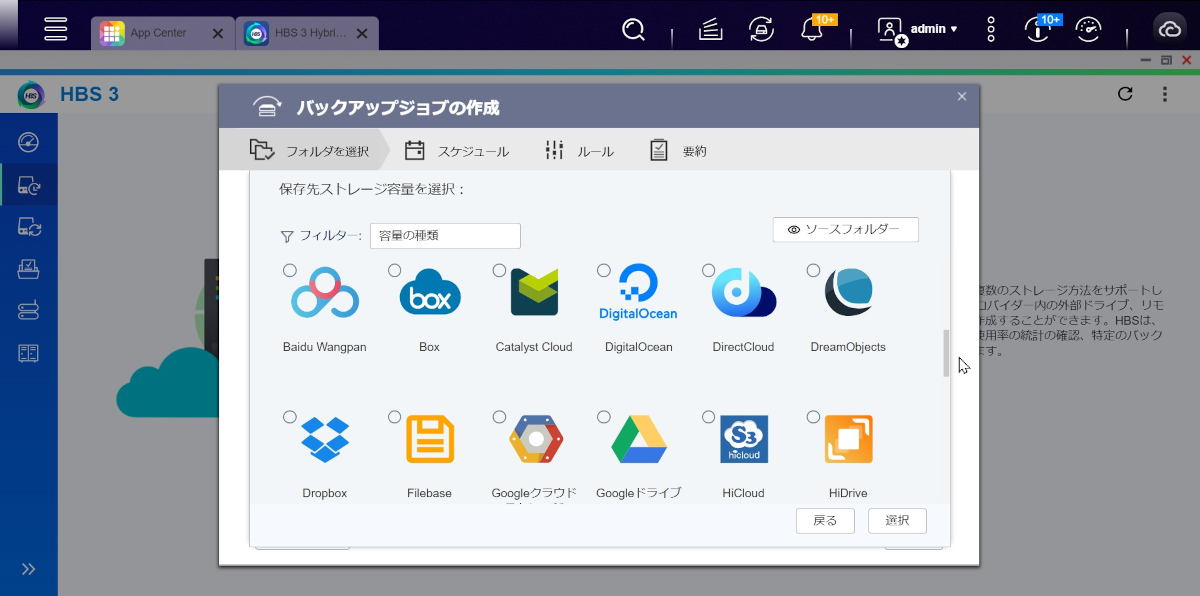Click the Filebase logo

point(430,439)
